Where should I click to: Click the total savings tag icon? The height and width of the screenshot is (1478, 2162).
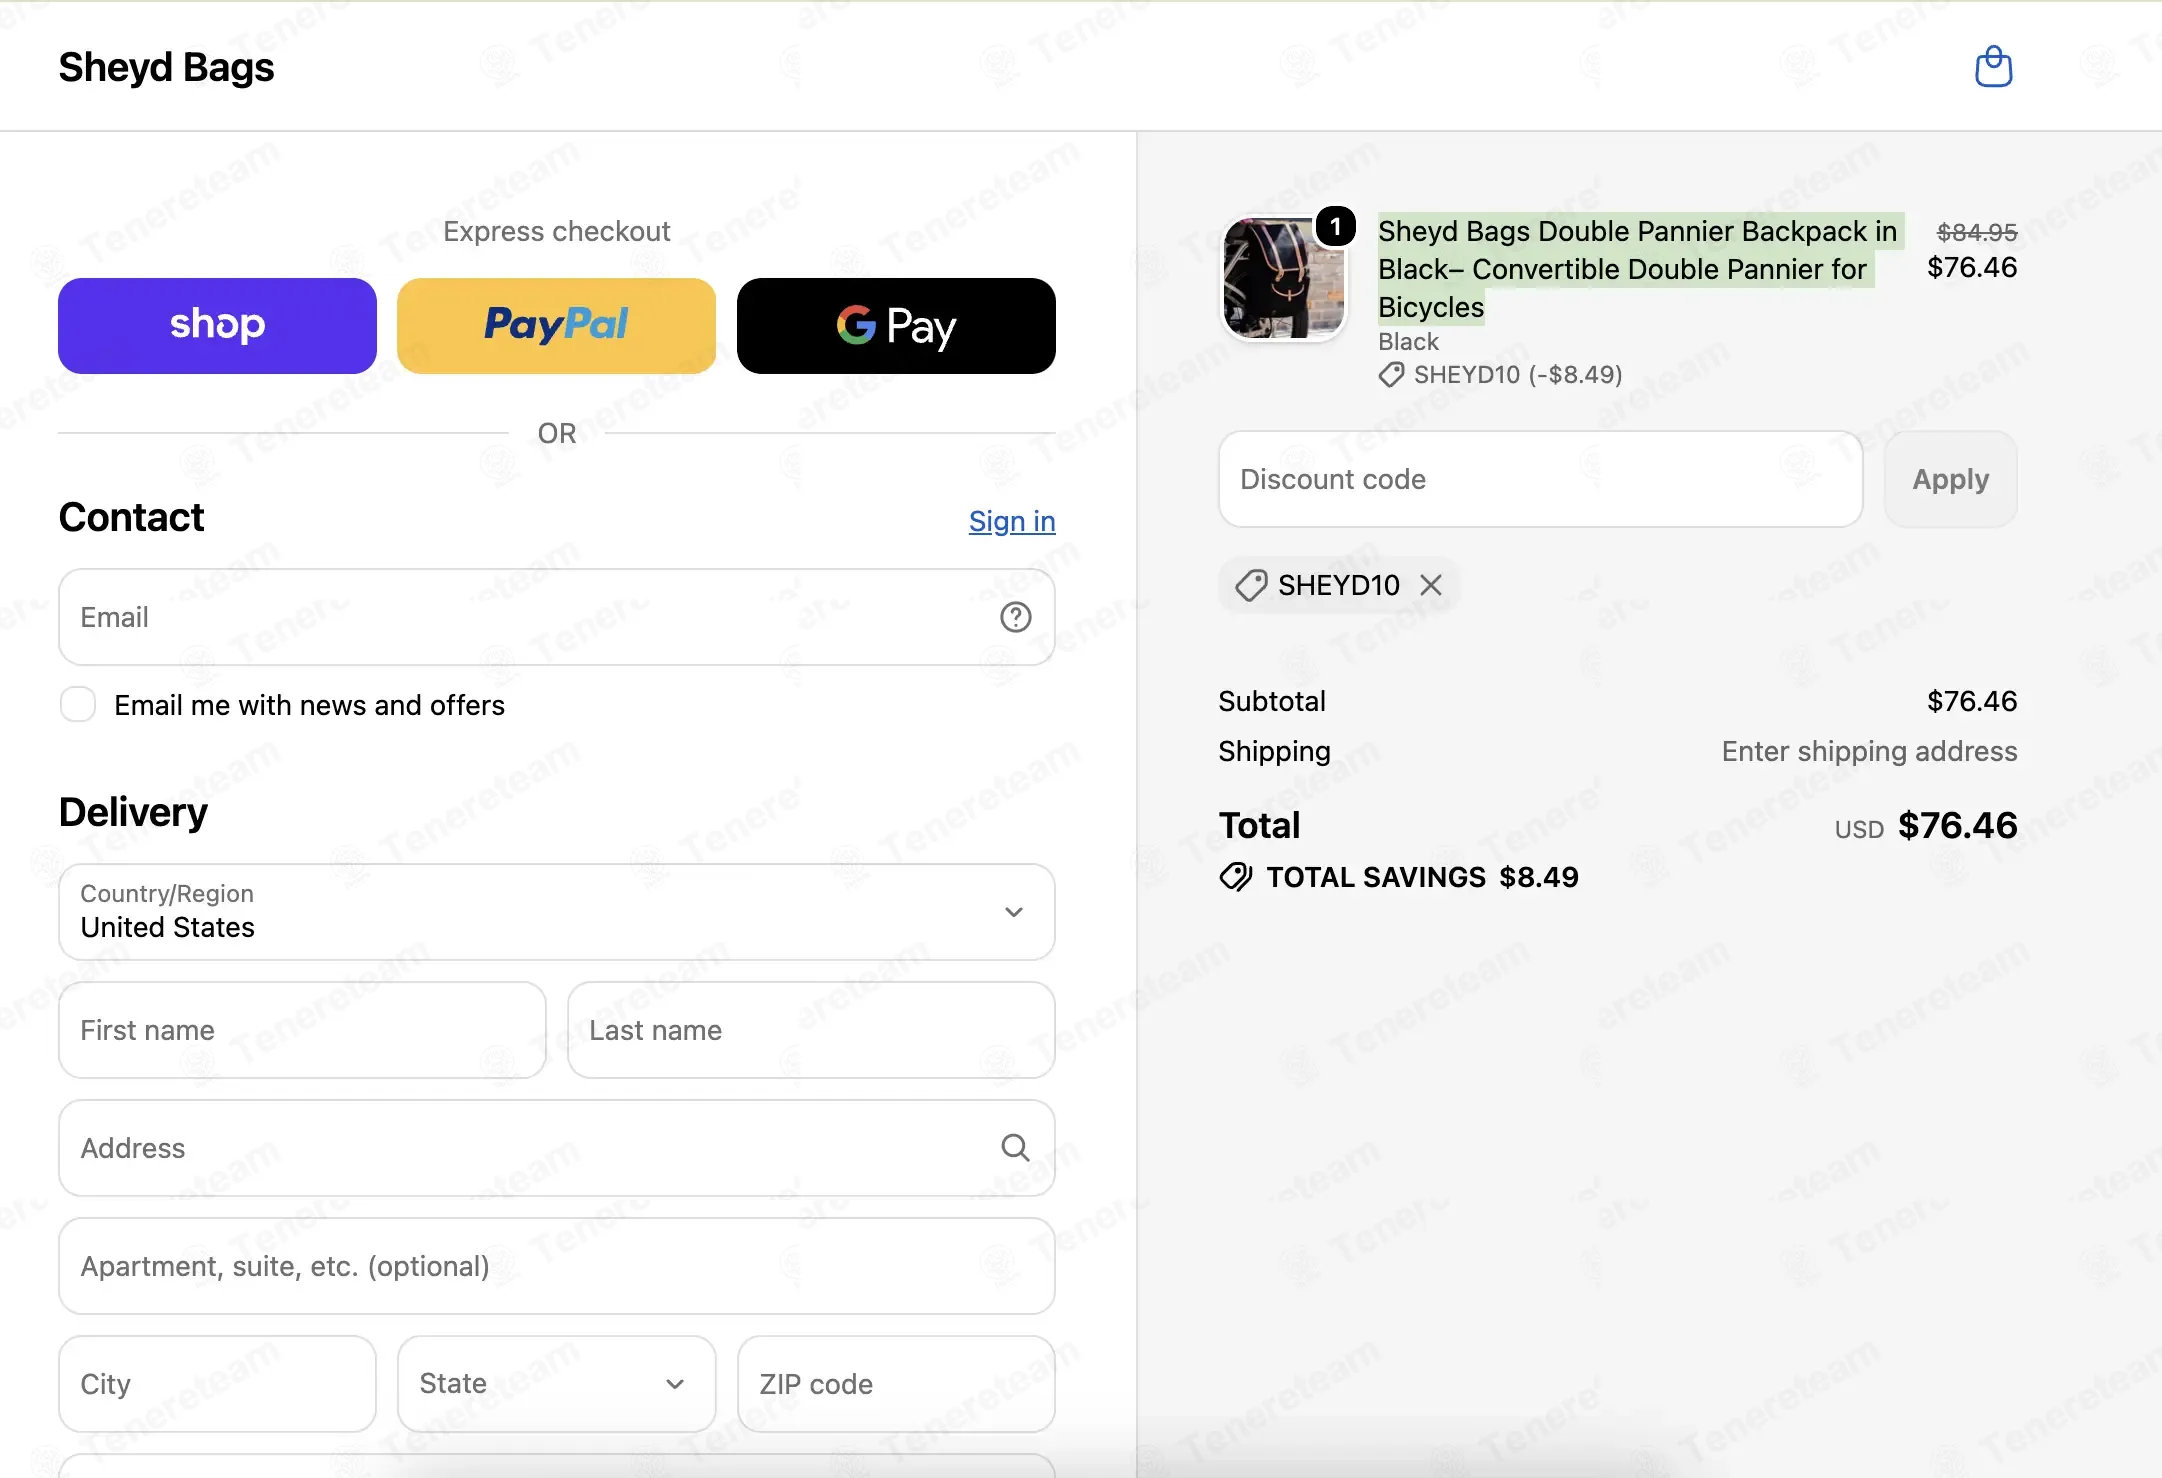pyautogui.click(x=1236, y=877)
